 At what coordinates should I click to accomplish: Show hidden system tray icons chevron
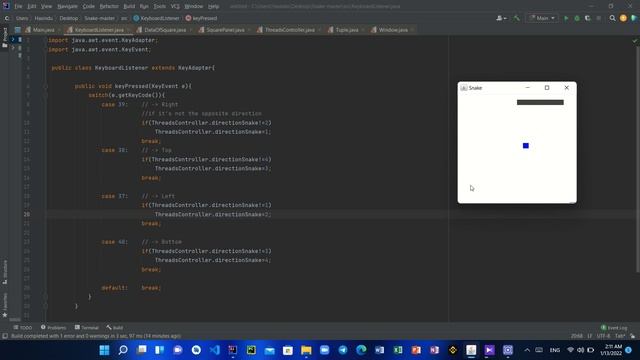point(527,350)
